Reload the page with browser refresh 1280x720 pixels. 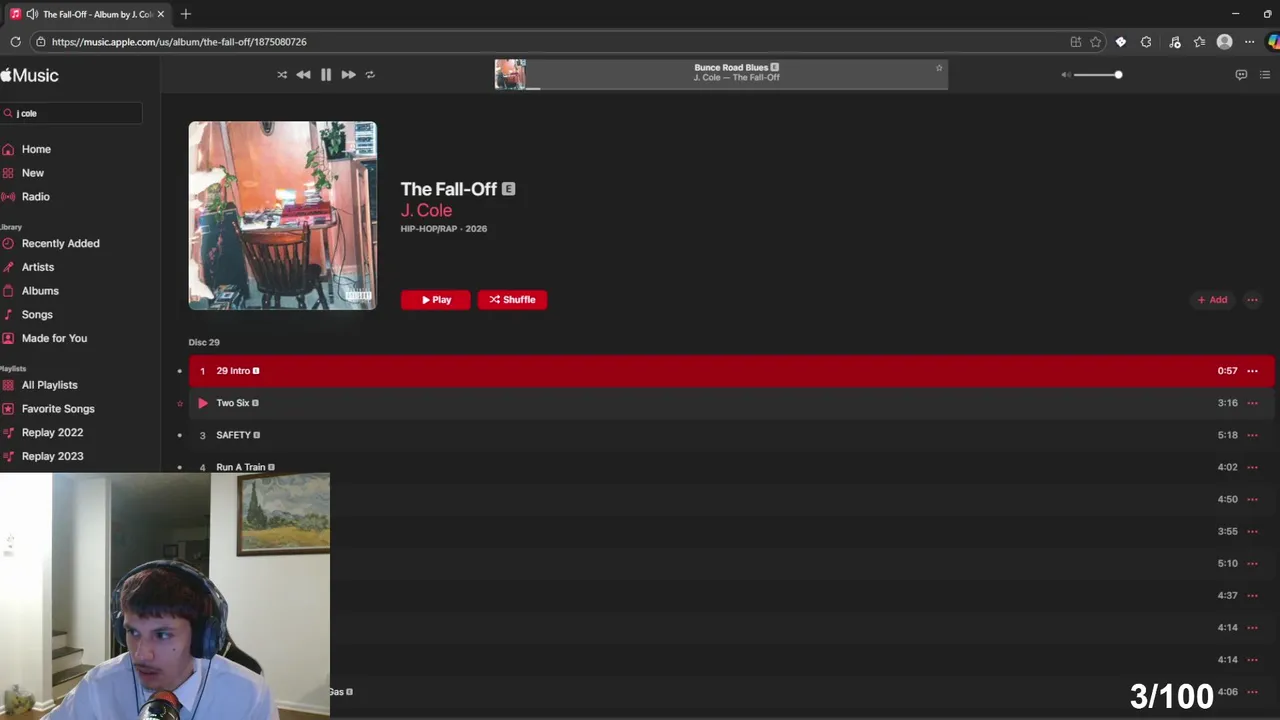coord(15,42)
